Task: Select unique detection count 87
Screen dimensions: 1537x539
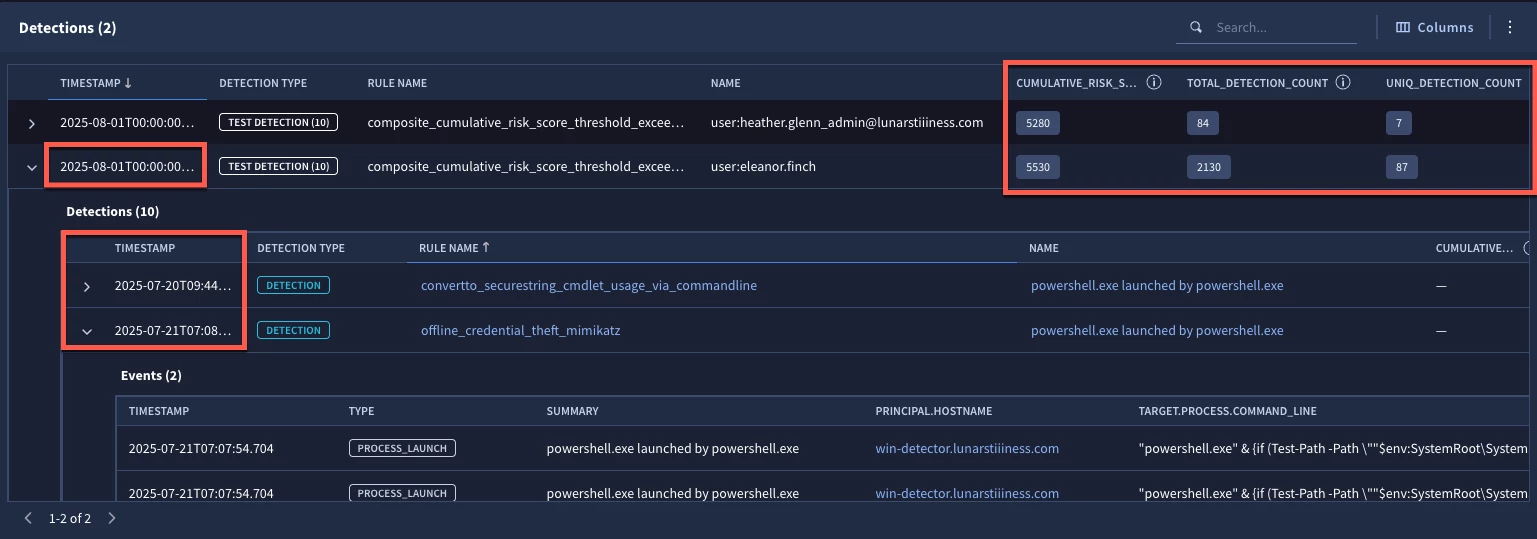Action: (1401, 167)
